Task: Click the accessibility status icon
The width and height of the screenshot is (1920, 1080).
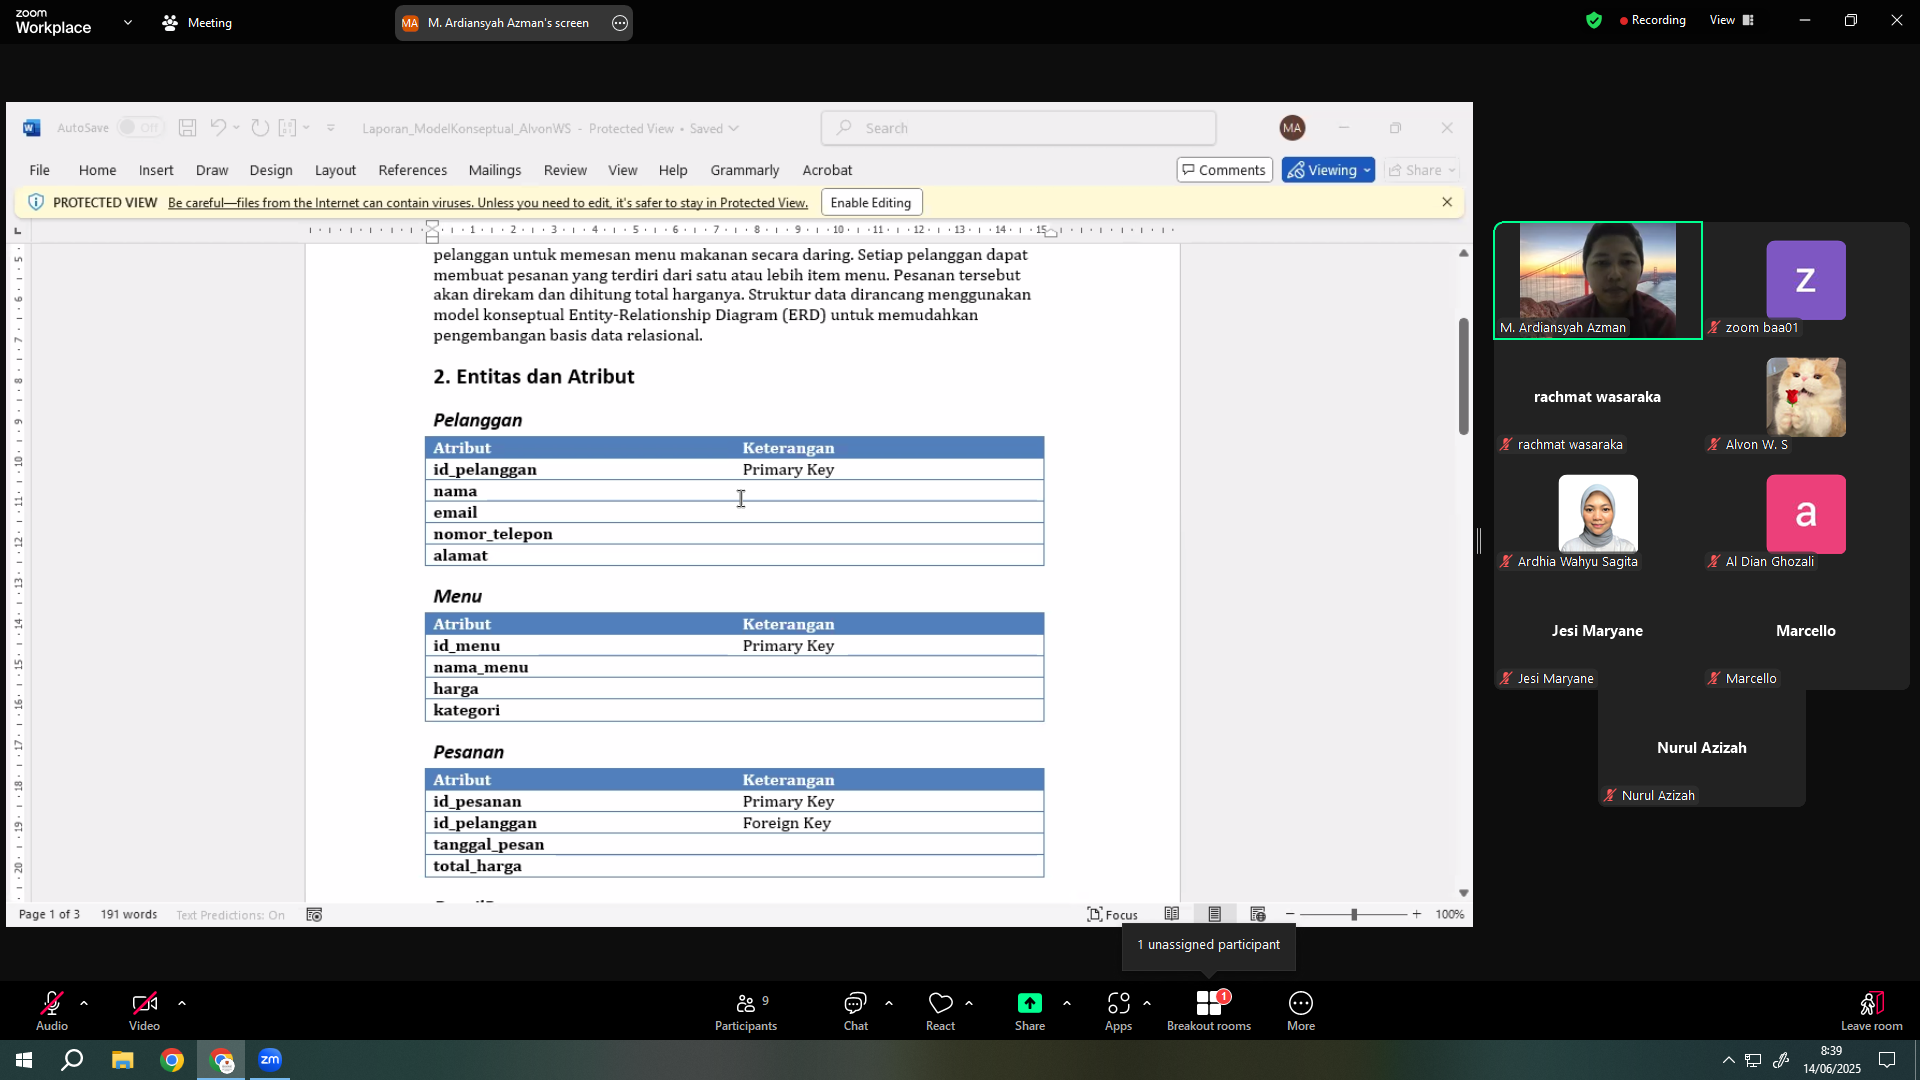Action: 314,915
